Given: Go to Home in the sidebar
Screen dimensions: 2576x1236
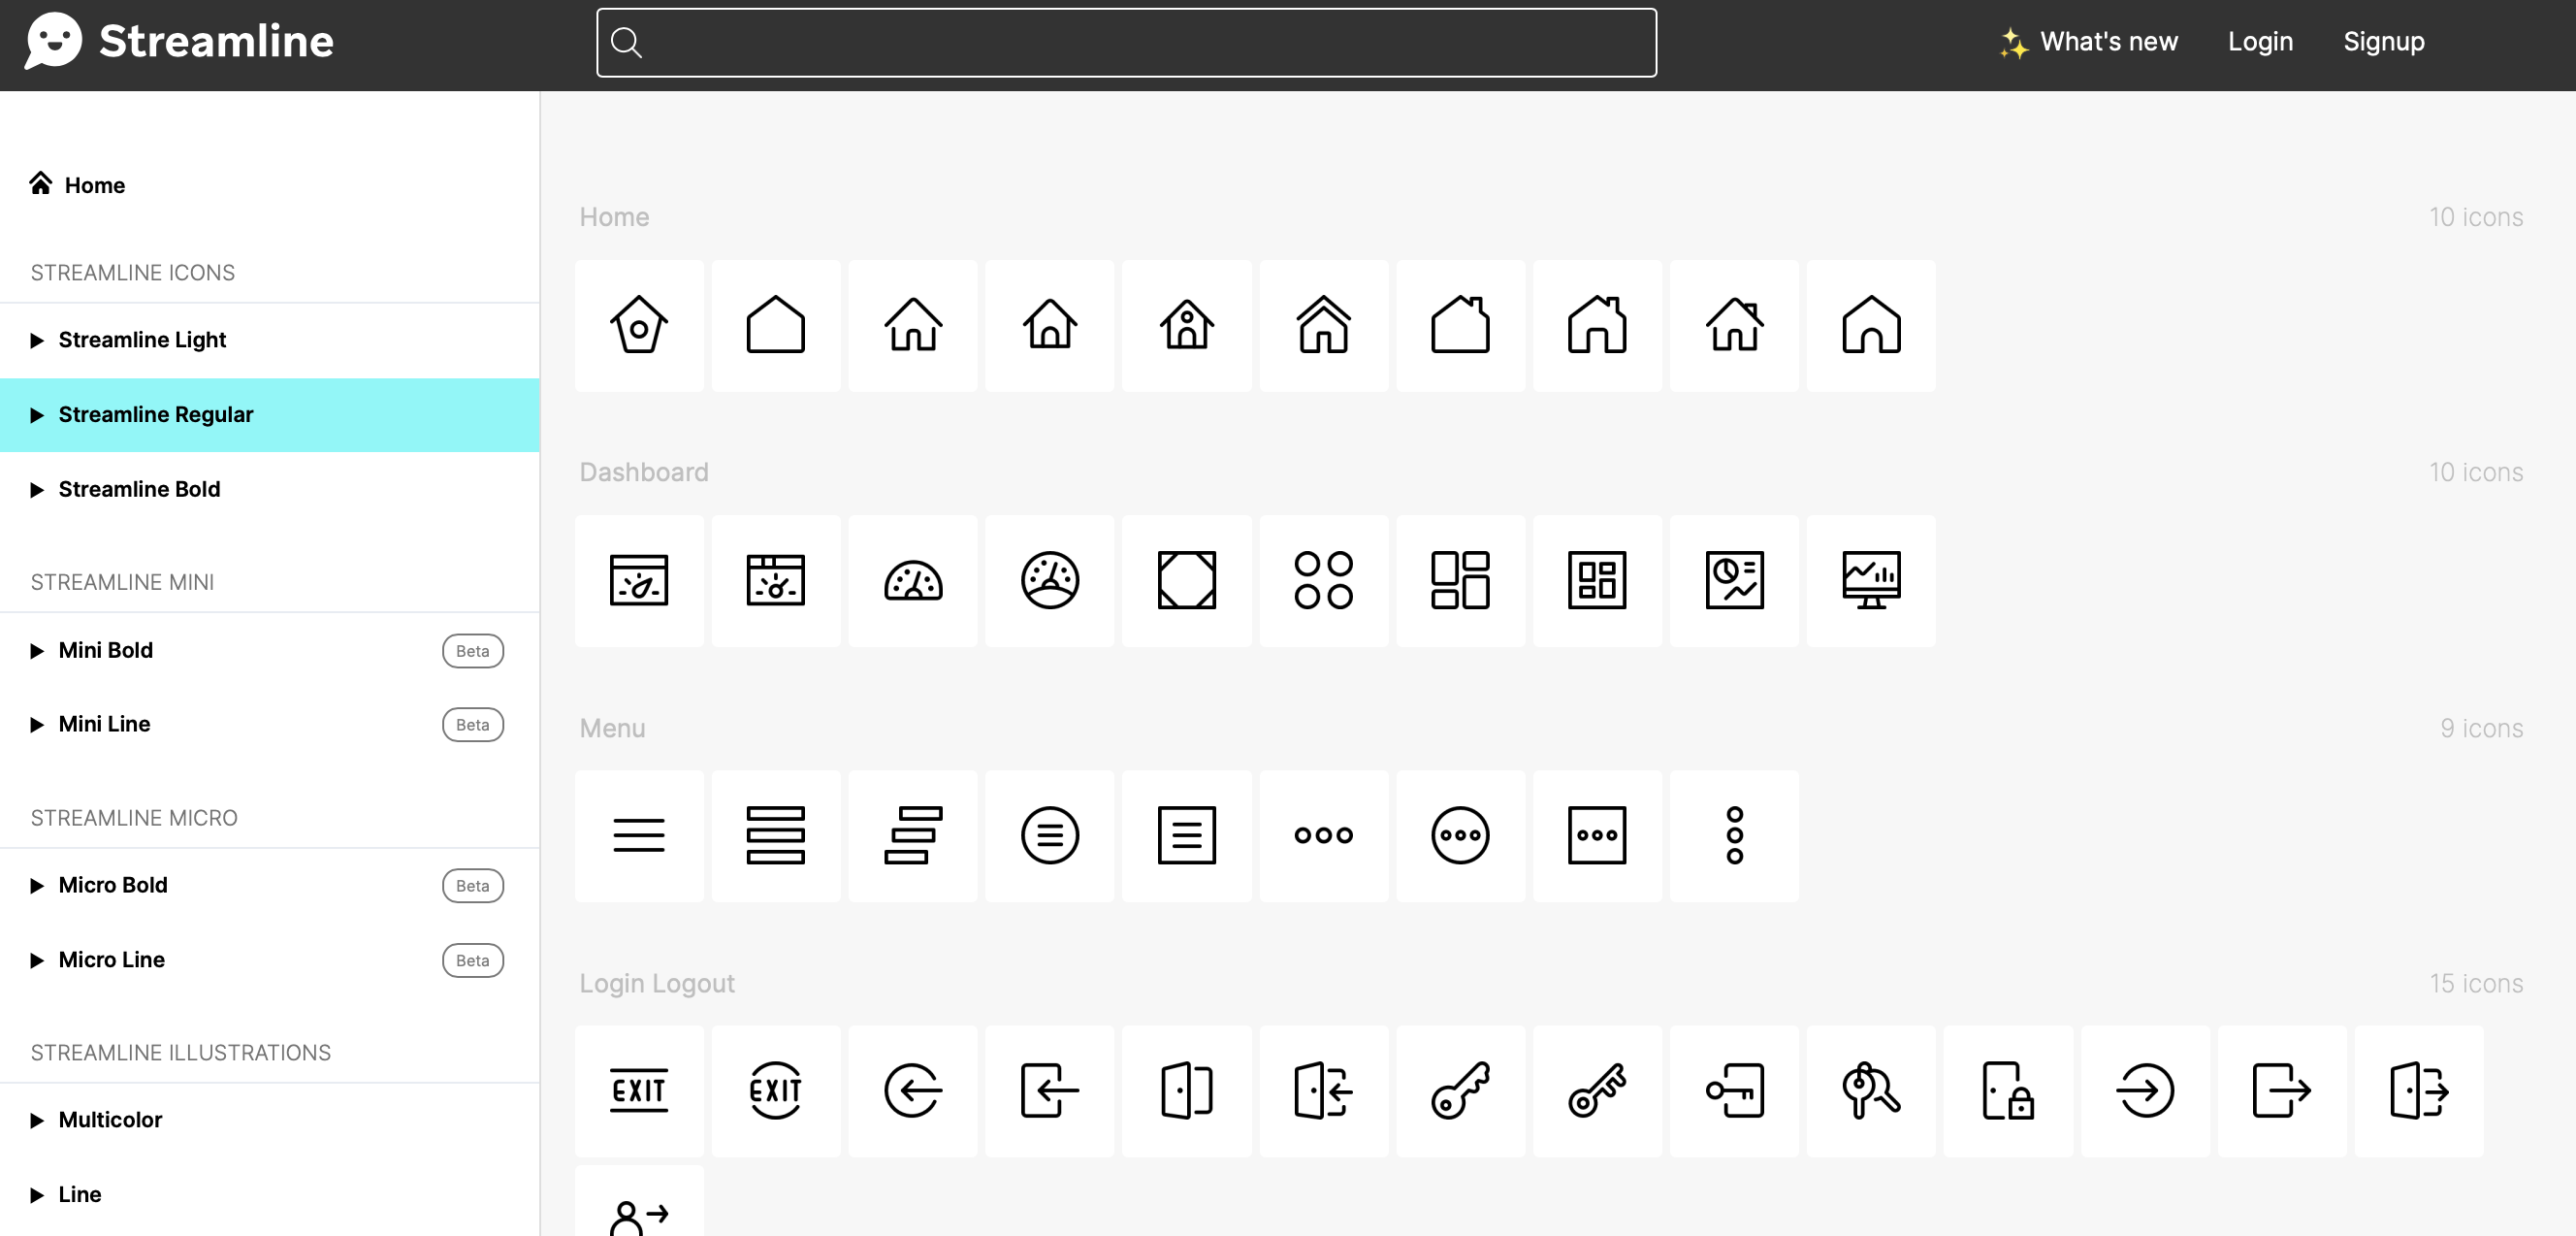Looking at the screenshot, I should pyautogui.click(x=78, y=185).
